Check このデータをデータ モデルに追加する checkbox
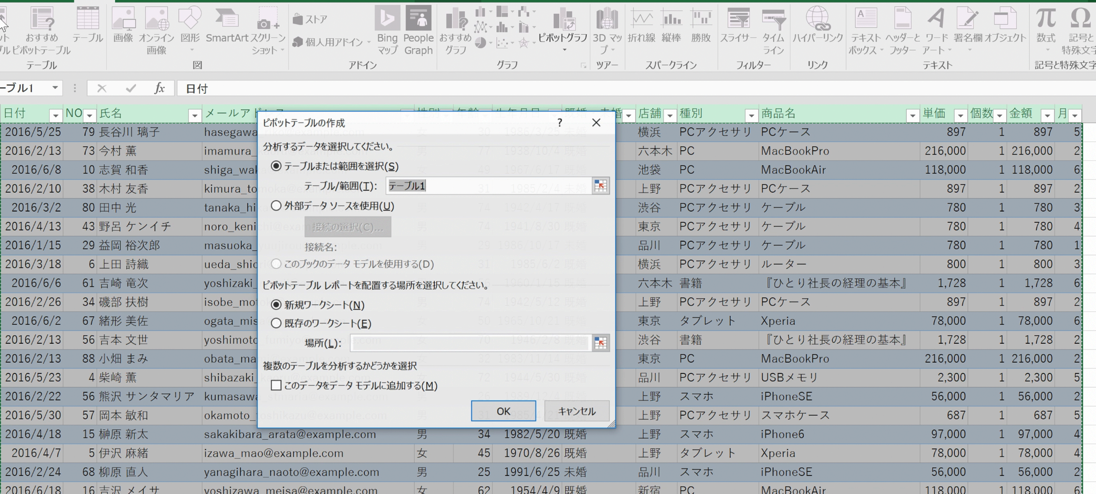The image size is (1096, 494). coord(276,386)
